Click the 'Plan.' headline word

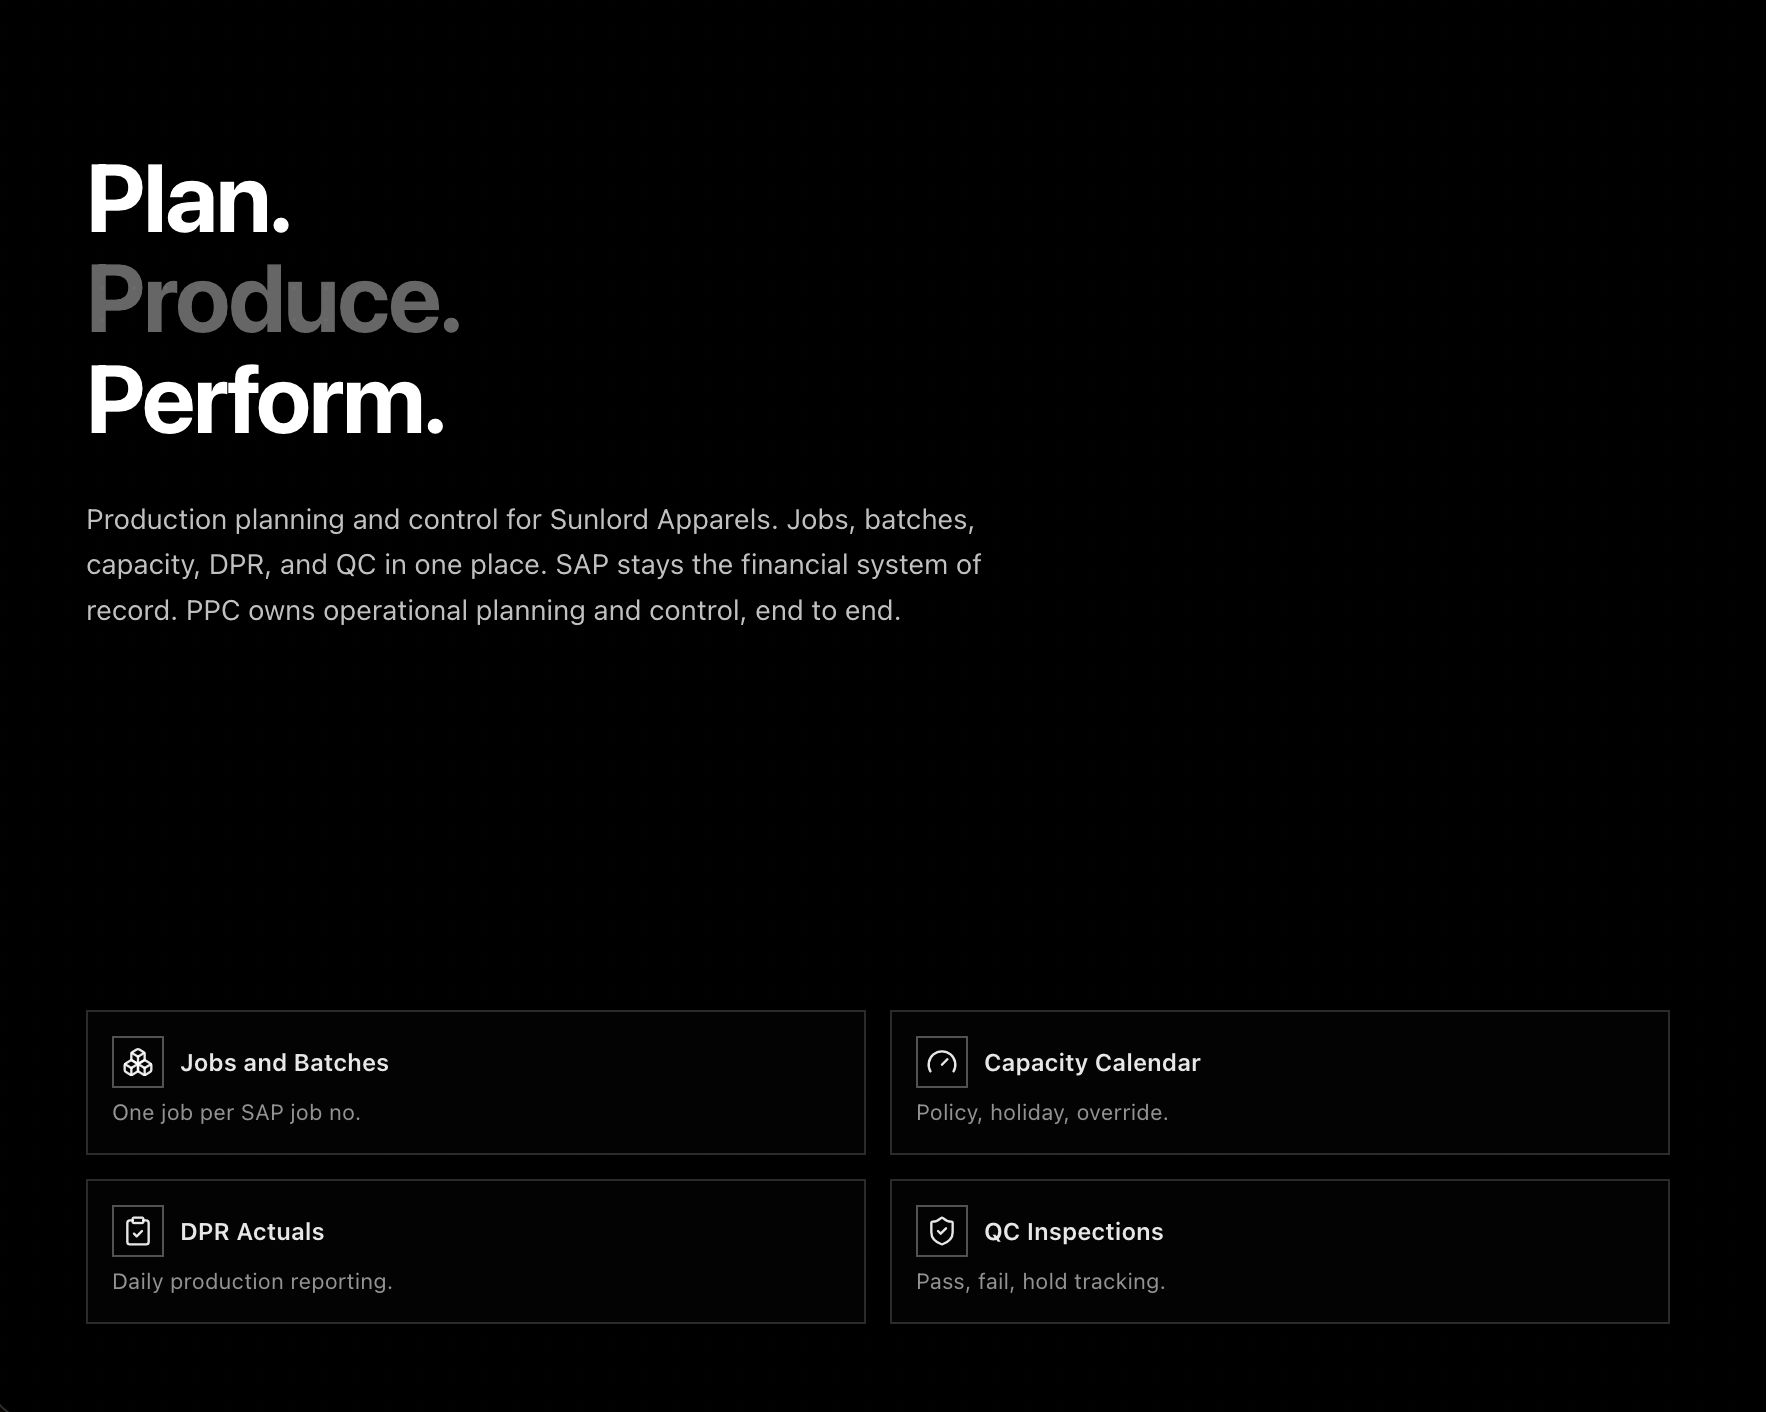189,200
